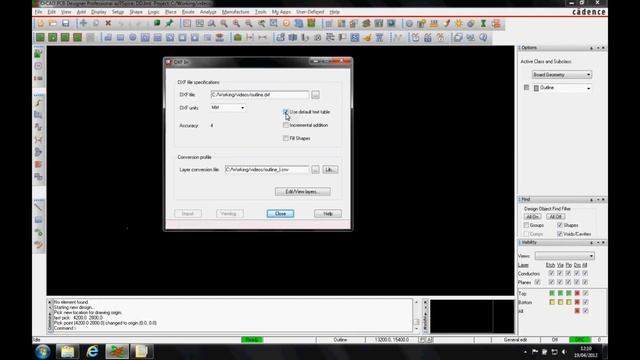Screen dimensions: 640x360
Task: Click the blue round help icon in second toolbar
Action: [483, 38]
